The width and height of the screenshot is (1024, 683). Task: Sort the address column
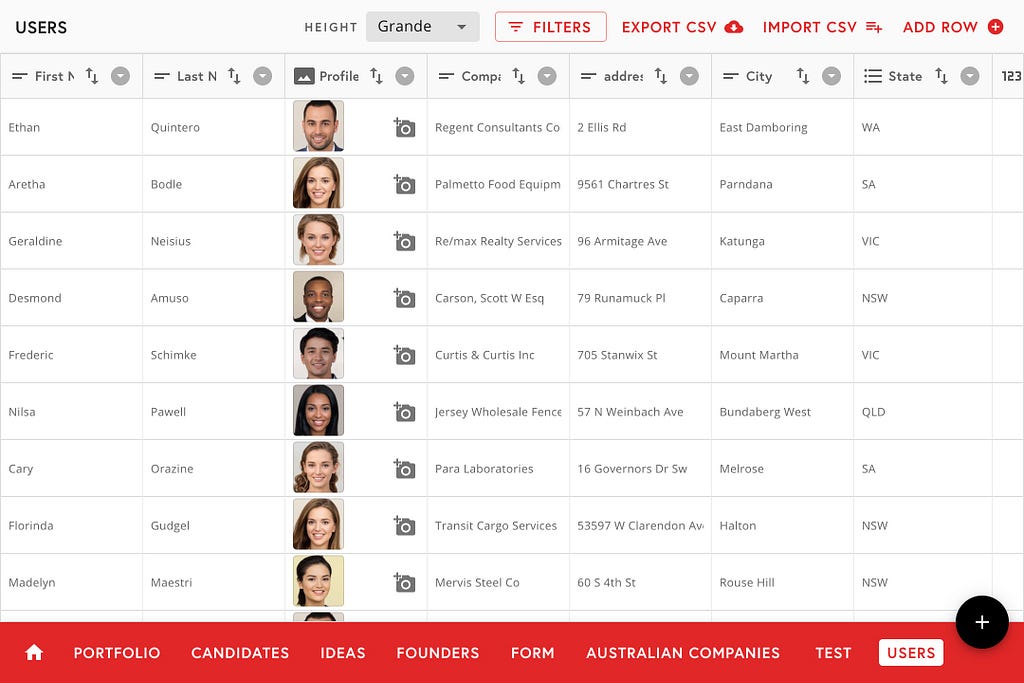point(661,76)
